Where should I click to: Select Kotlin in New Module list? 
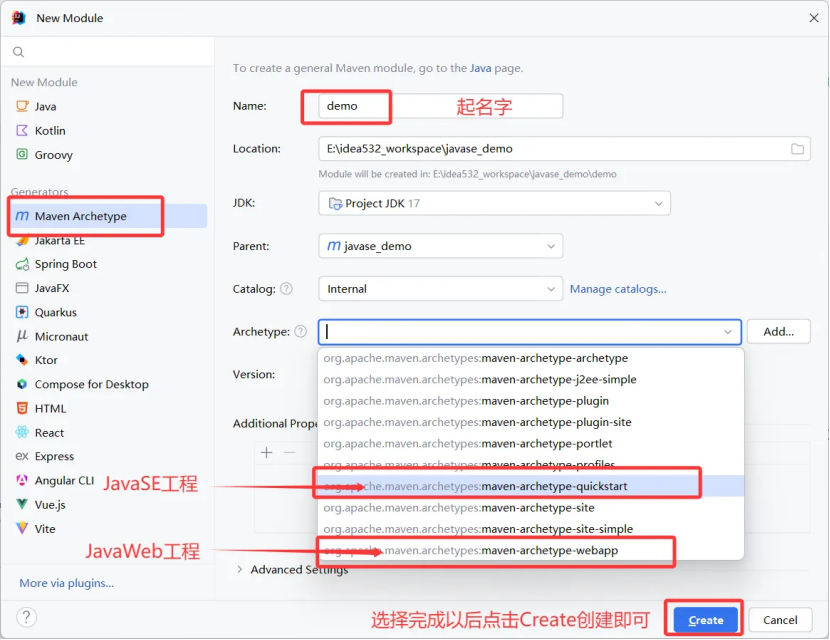[x=108, y=131]
